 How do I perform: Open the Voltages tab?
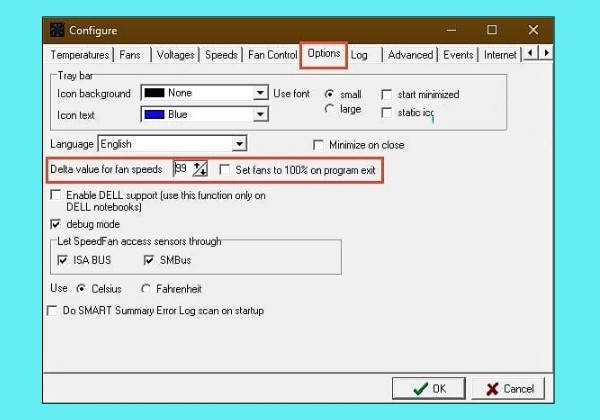pyautogui.click(x=176, y=55)
